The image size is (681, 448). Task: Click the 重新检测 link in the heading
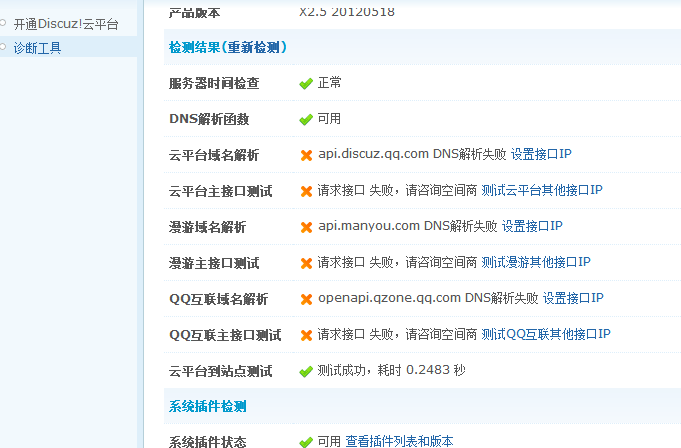click(254, 47)
